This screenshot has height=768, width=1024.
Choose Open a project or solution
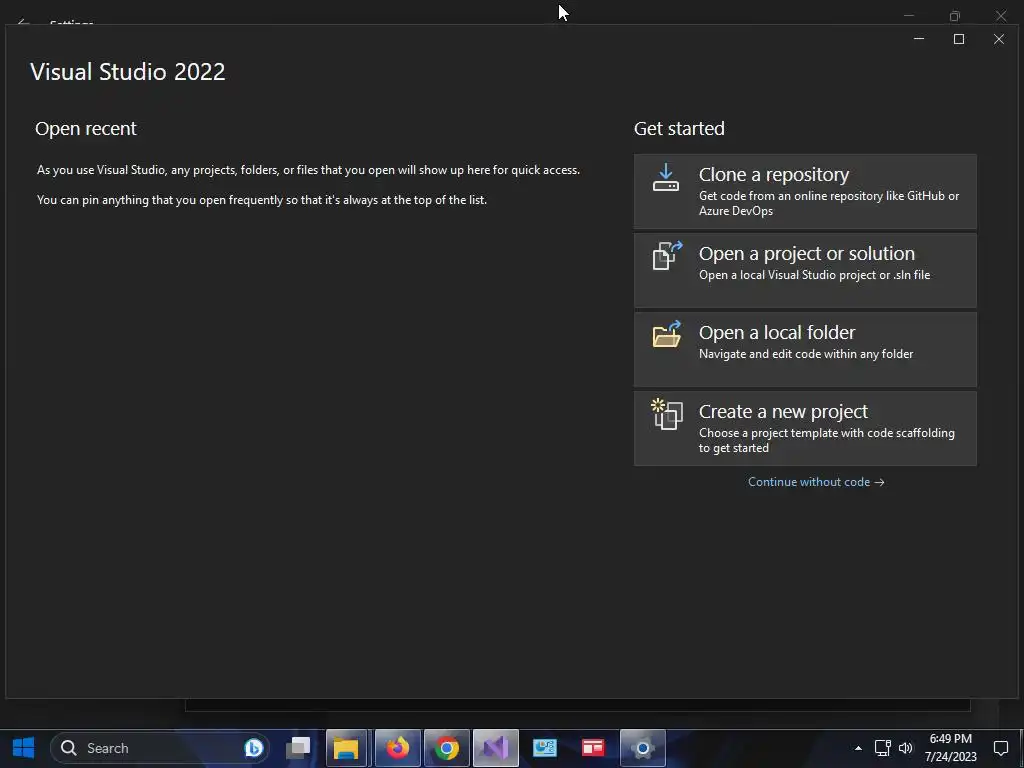coord(805,270)
